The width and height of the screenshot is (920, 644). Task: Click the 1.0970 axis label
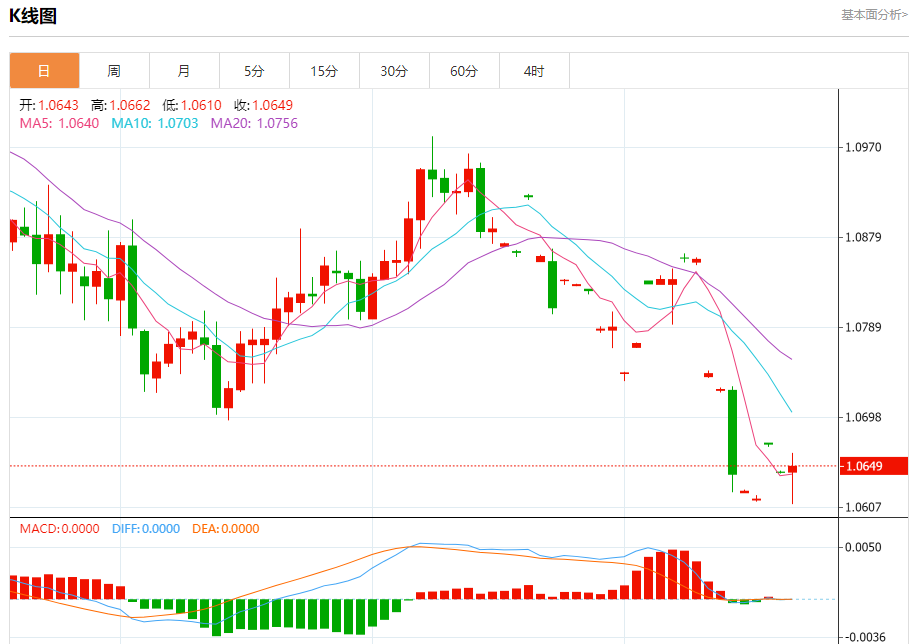(863, 147)
